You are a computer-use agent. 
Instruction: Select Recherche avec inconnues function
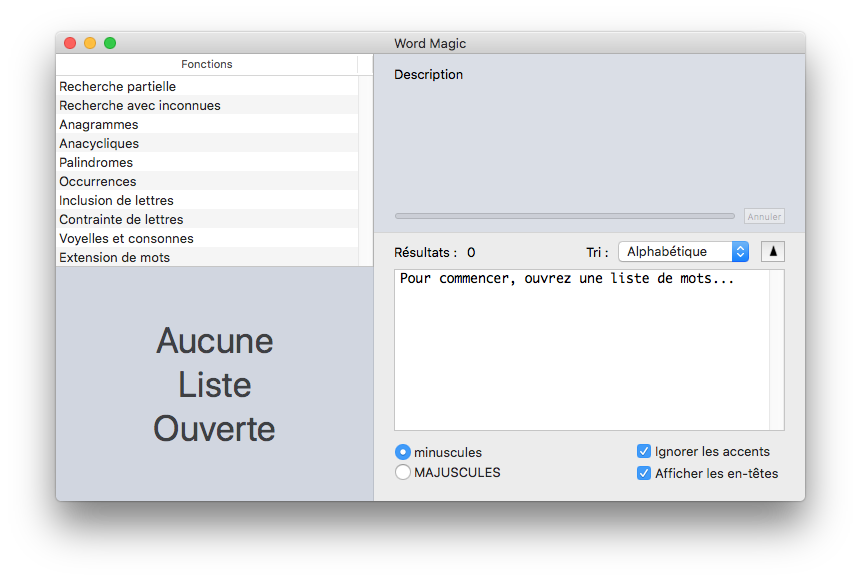coord(140,106)
